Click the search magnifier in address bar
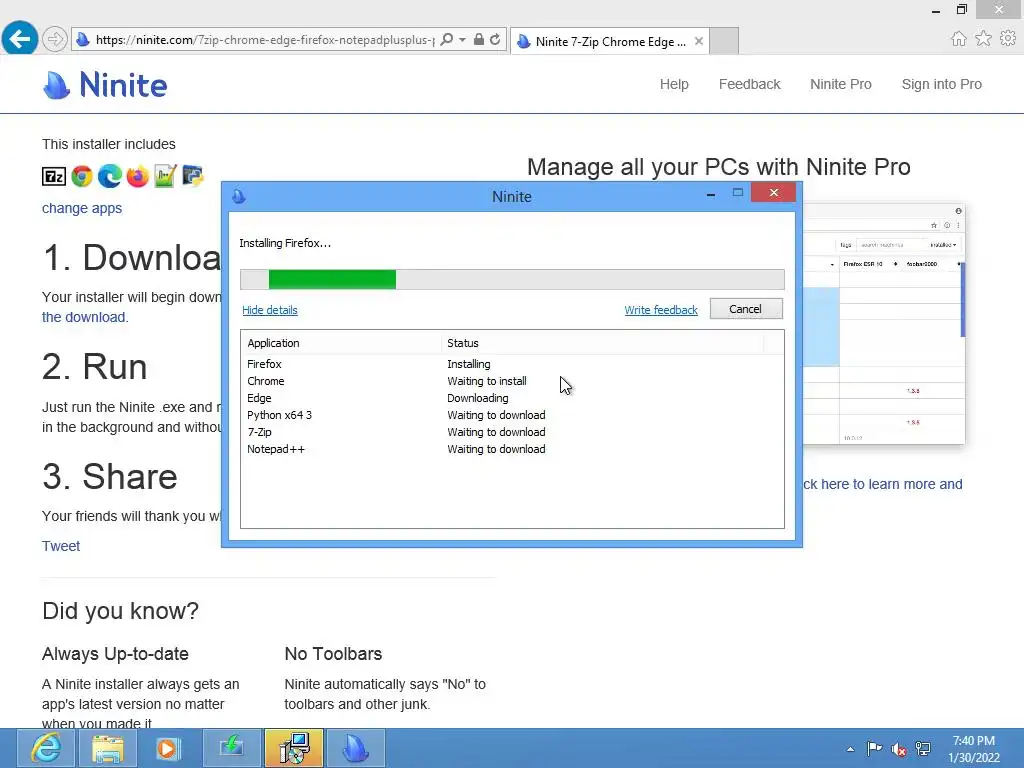Image resolution: width=1024 pixels, height=768 pixels. [x=447, y=40]
